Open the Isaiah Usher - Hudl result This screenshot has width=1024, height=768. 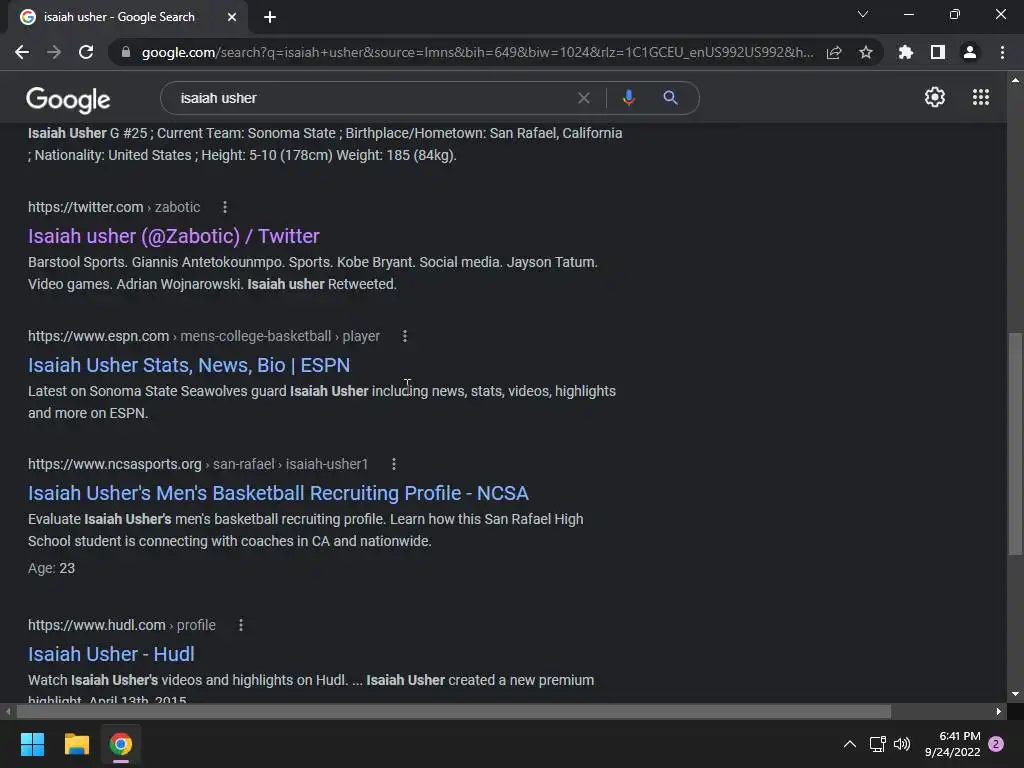tap(111, 654)
